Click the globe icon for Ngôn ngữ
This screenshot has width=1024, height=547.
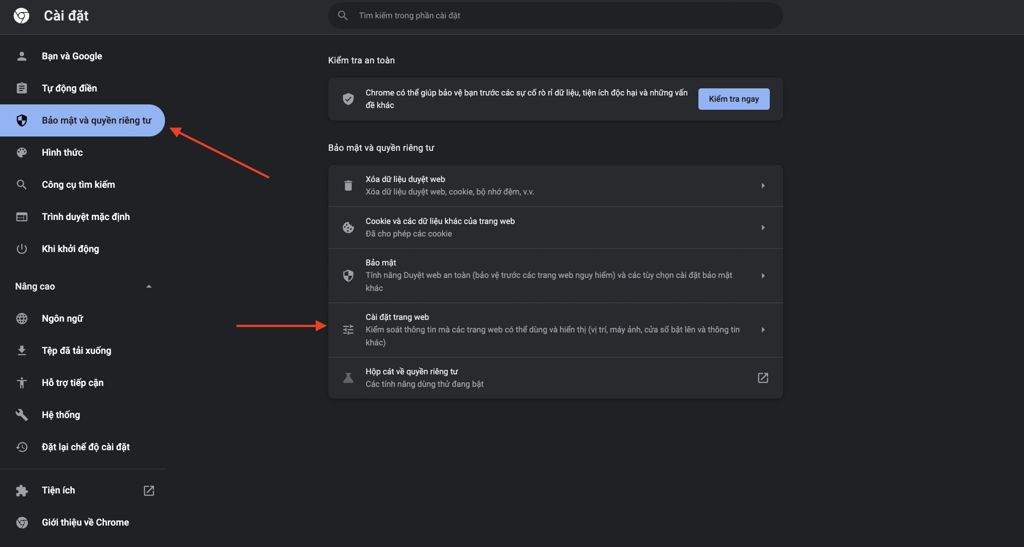coord(22,319)
